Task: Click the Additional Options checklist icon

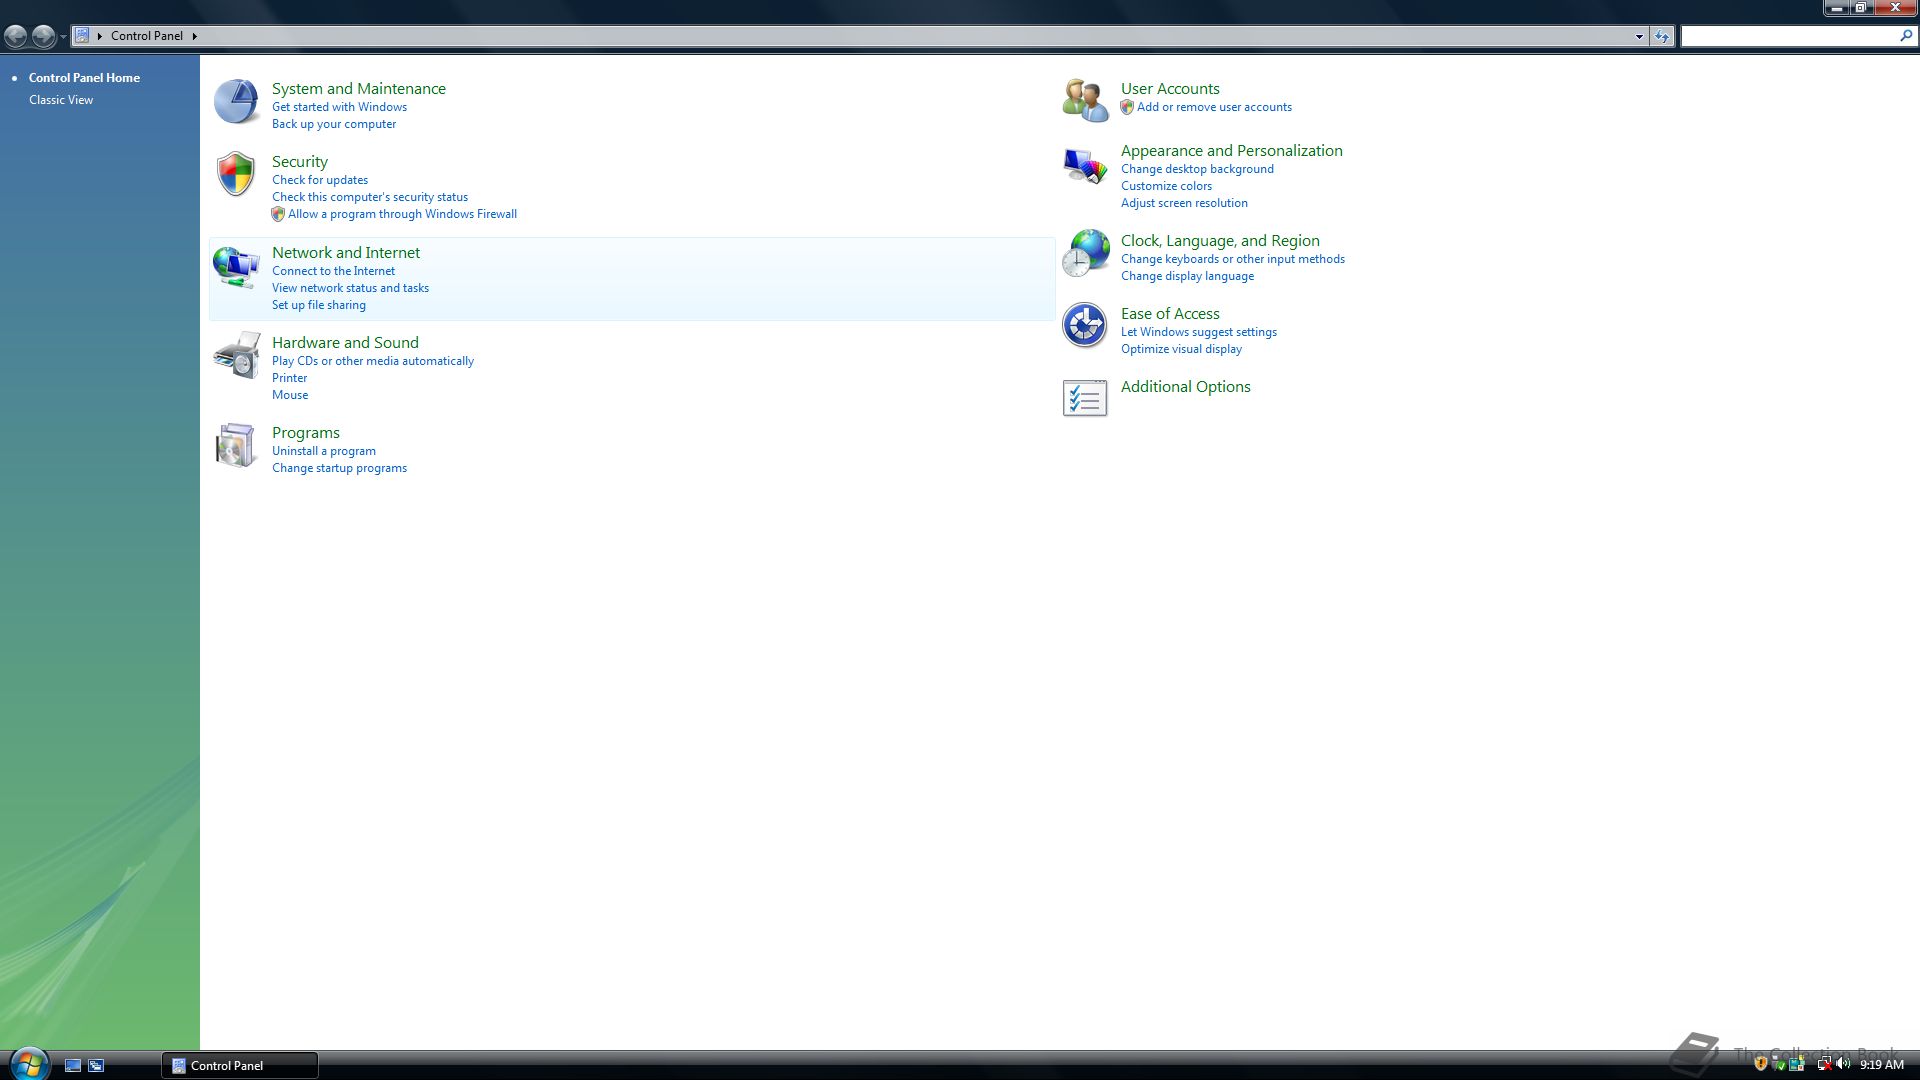Action: [x=1085, y=398]
